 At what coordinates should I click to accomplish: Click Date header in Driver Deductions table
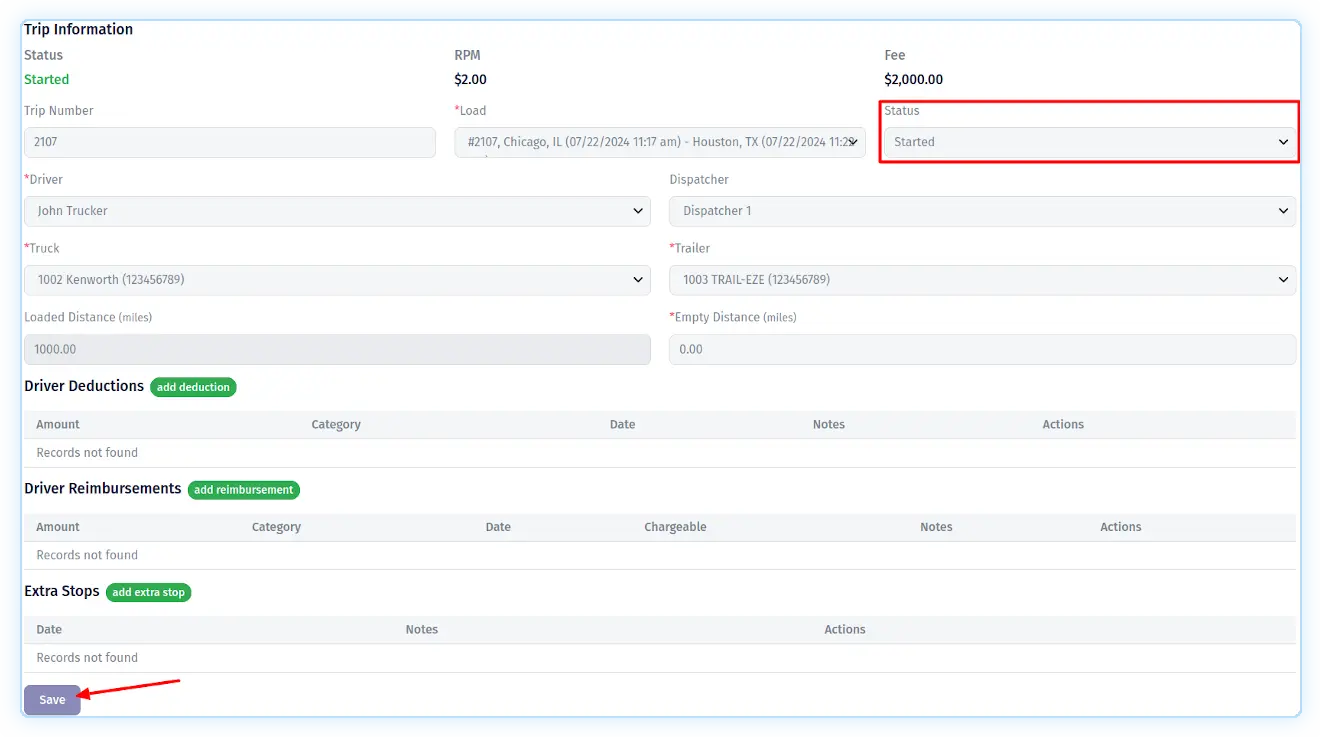point(622,424)
